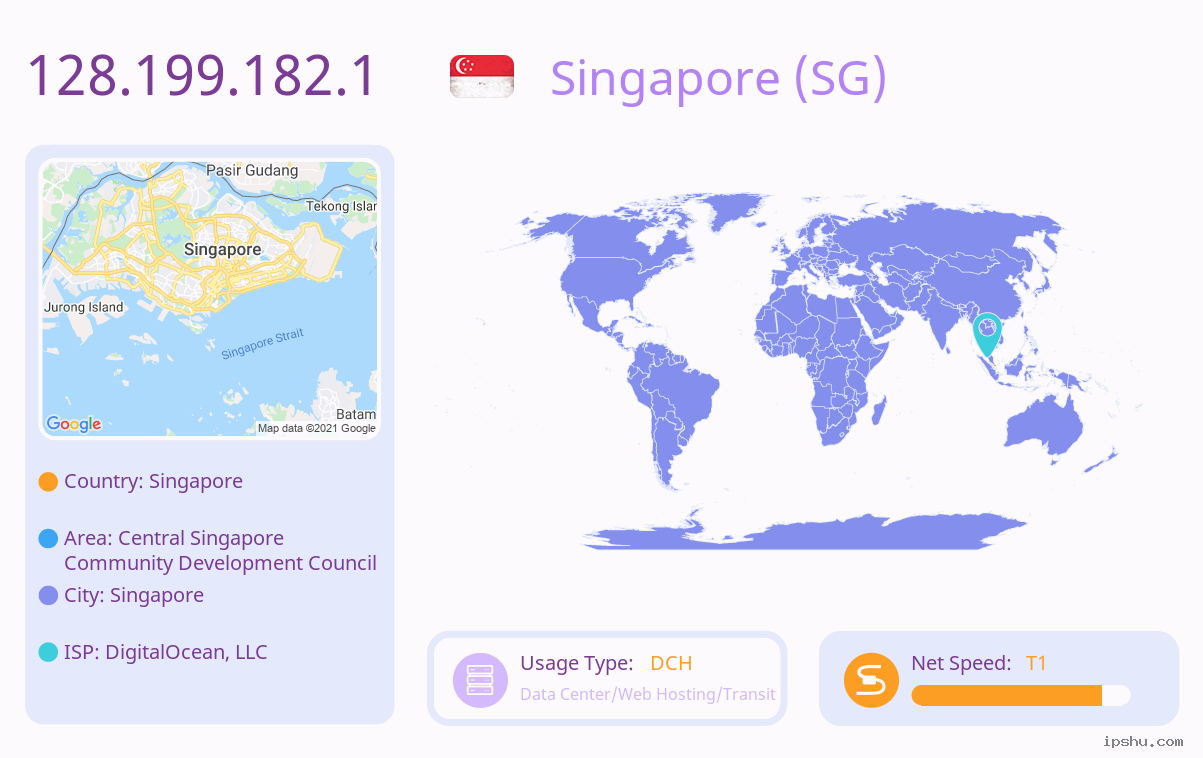Image resolution: width=1203 pixels, height=758 pixels.
Task: Click ISP: DigitalOcean, LLC text
Action: click(166, 652)
